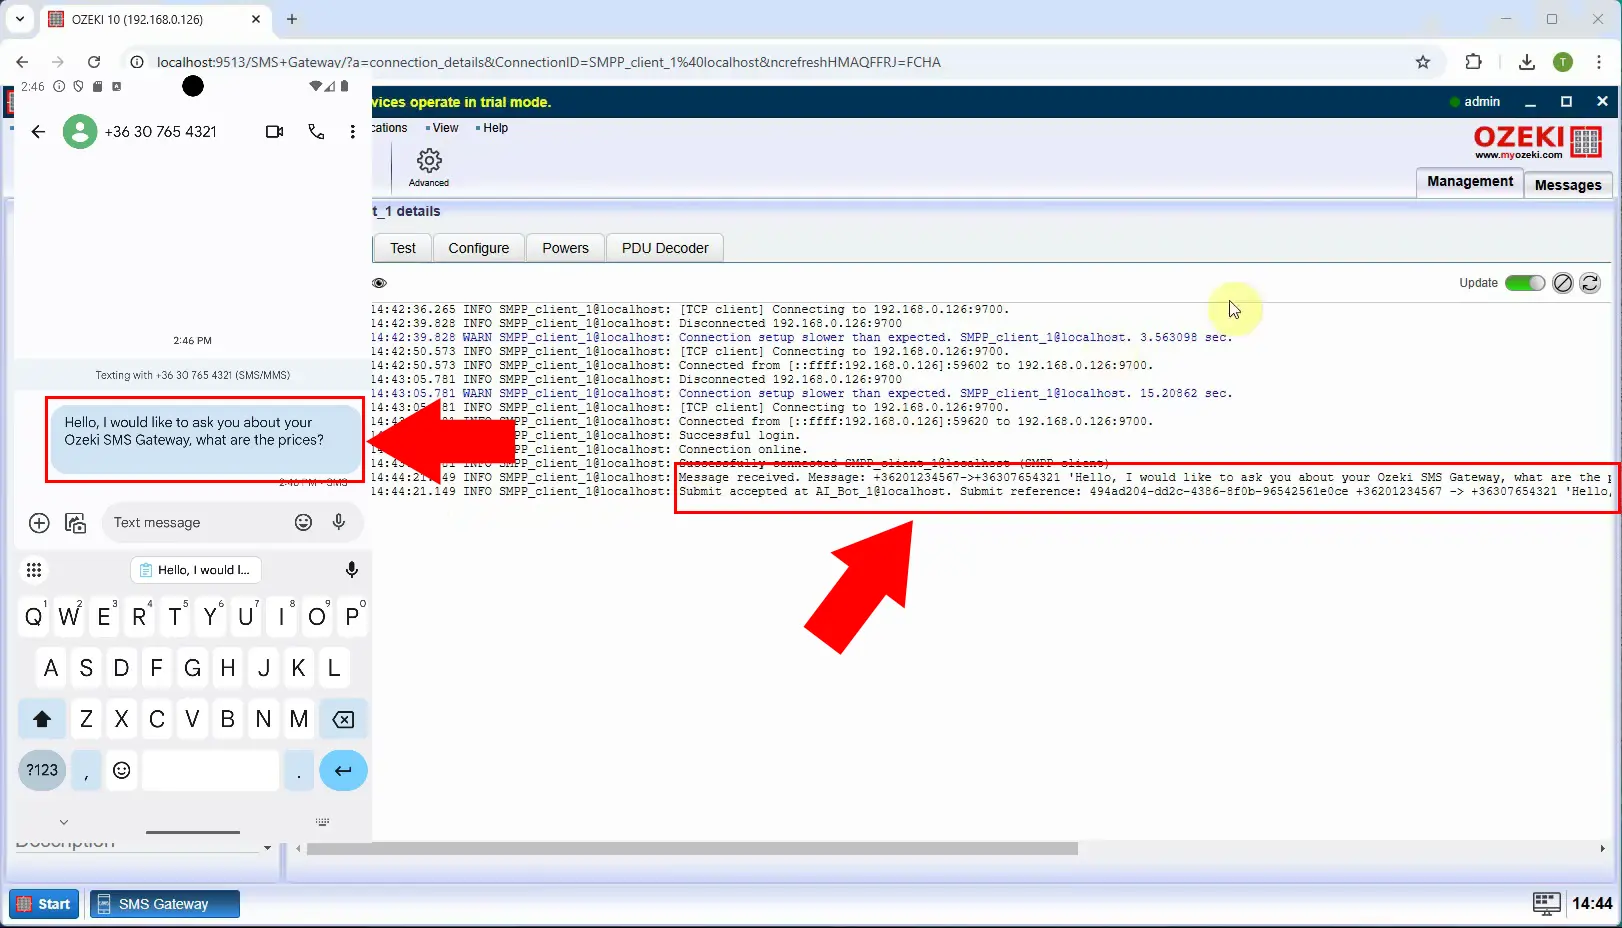
Task: Click the keyboard icon in system tray
Action: pyautogui.click(x=1546, y=904)
